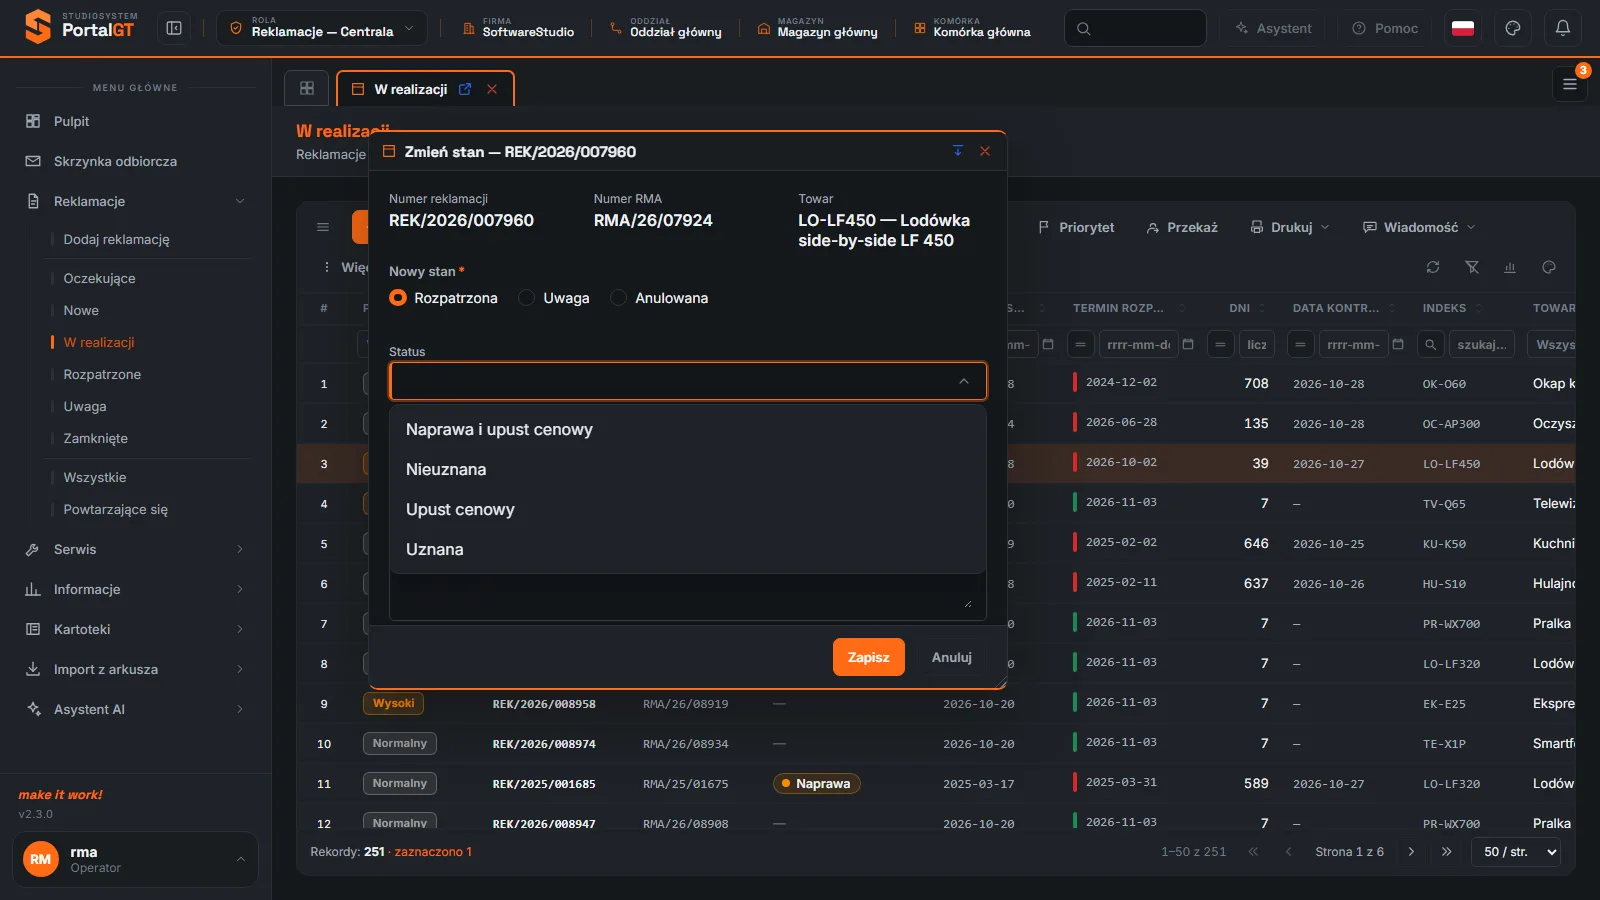Select the Rozpatrzona radio option
Viewport: 1600px width, 900px height.
click(398, 298)
